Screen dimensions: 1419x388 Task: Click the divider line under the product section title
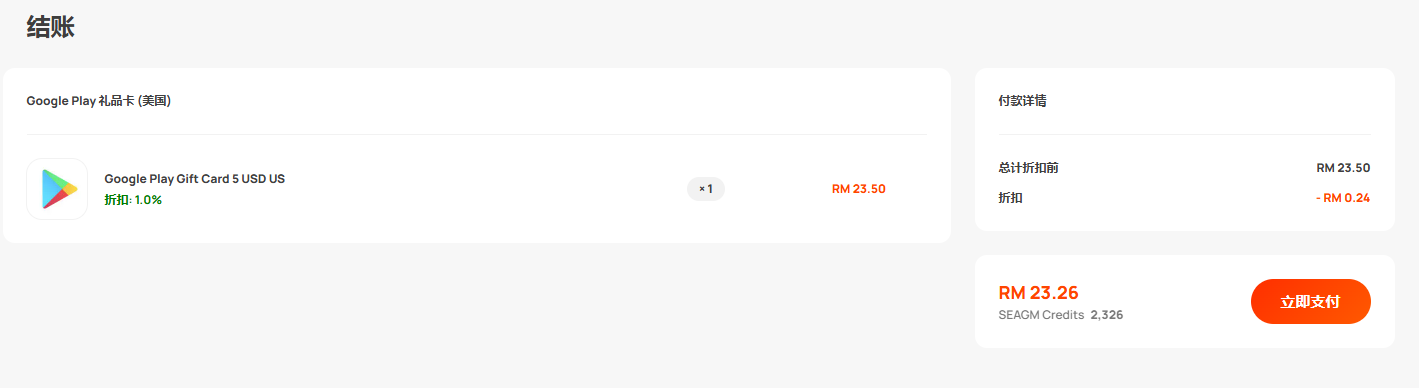pos(477,134)
